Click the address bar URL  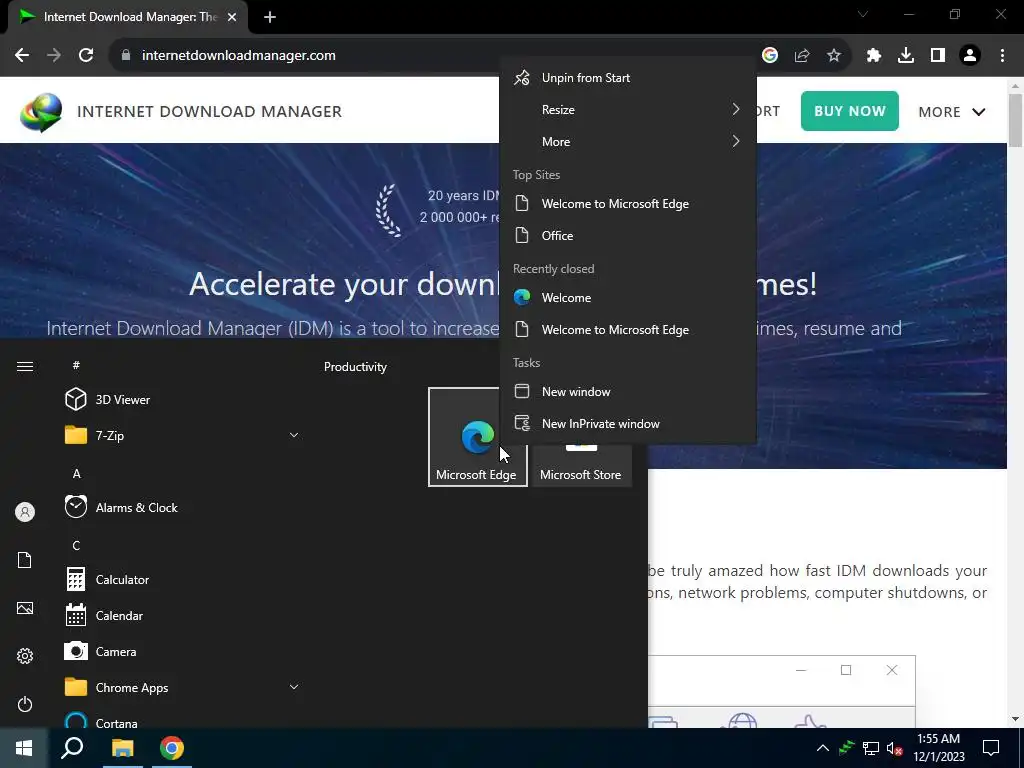[x=238, y=56]
